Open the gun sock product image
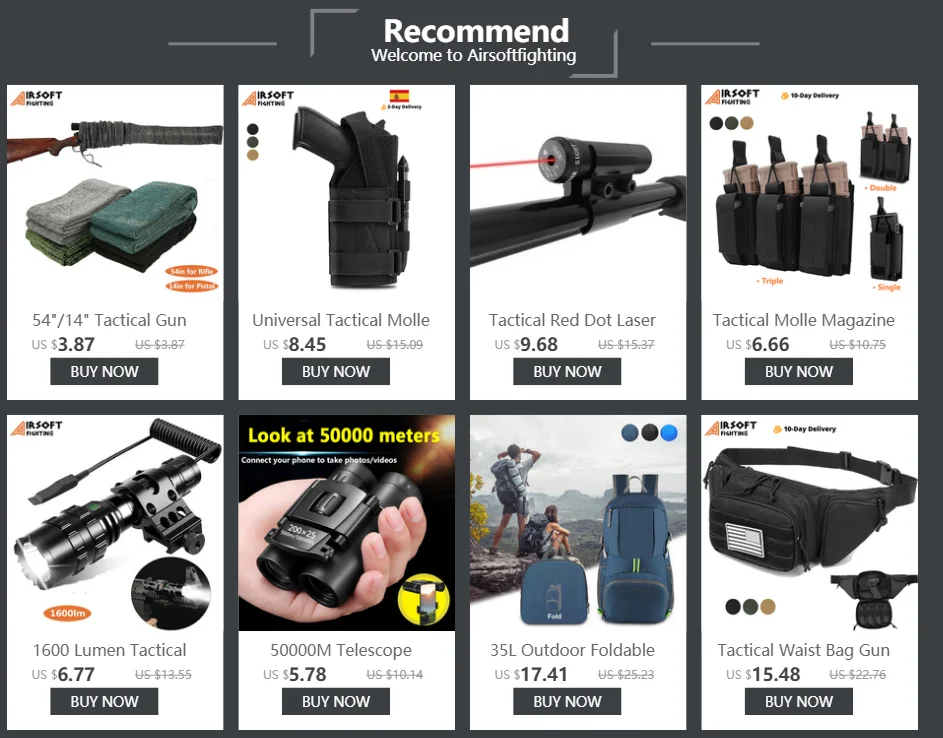 (x=115, y=193)
